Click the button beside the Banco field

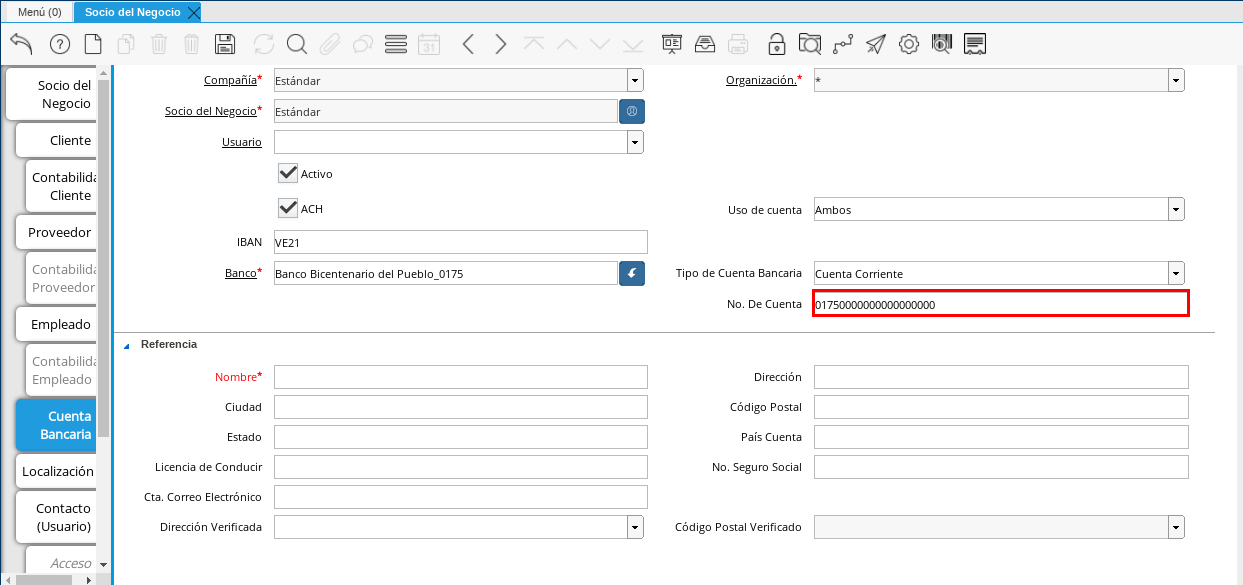(632, 273)
